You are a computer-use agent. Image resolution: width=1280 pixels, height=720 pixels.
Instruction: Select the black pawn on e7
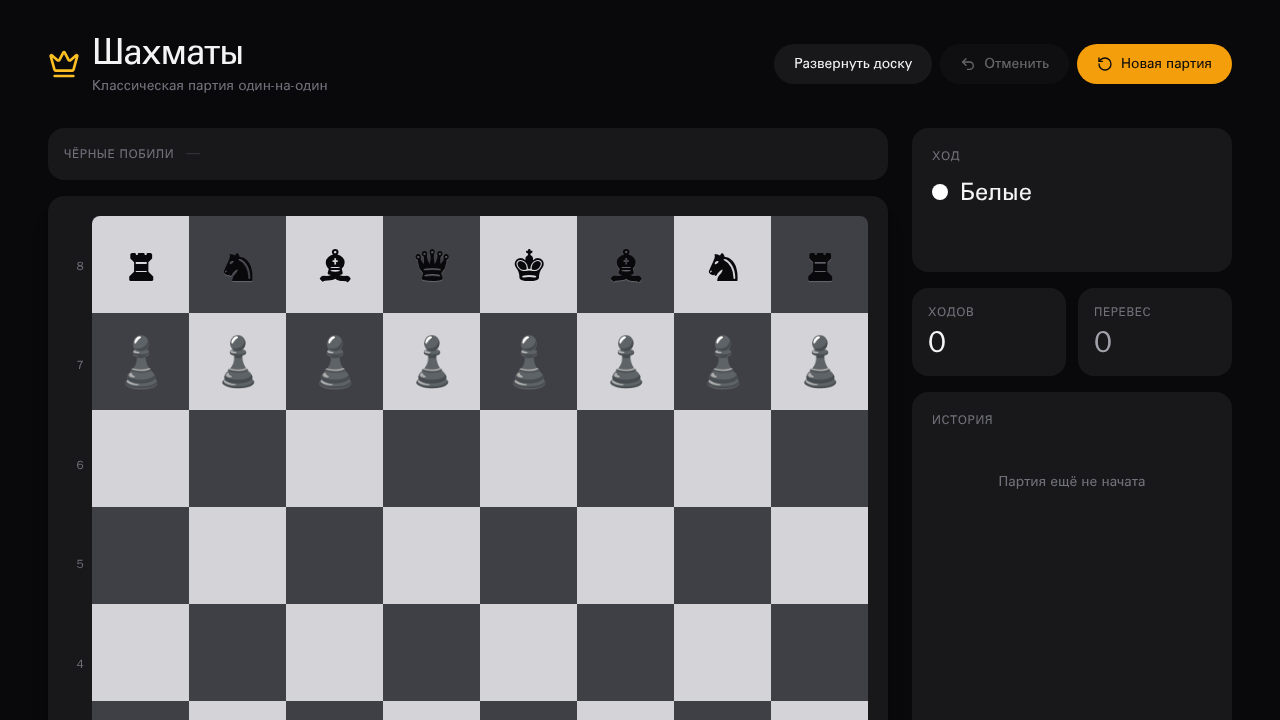tap(529, 362)
